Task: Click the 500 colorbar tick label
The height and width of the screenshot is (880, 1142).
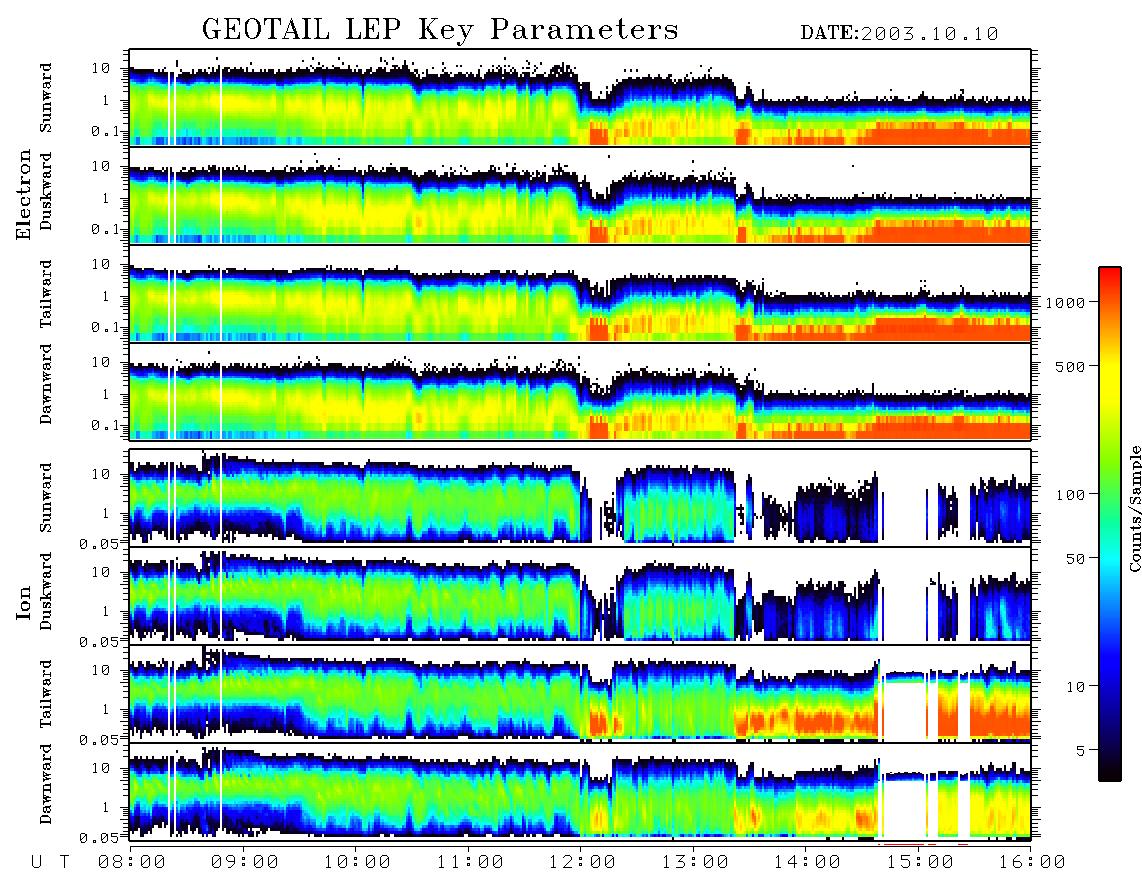Action: pyautogui.click(x=1070, y=366)
